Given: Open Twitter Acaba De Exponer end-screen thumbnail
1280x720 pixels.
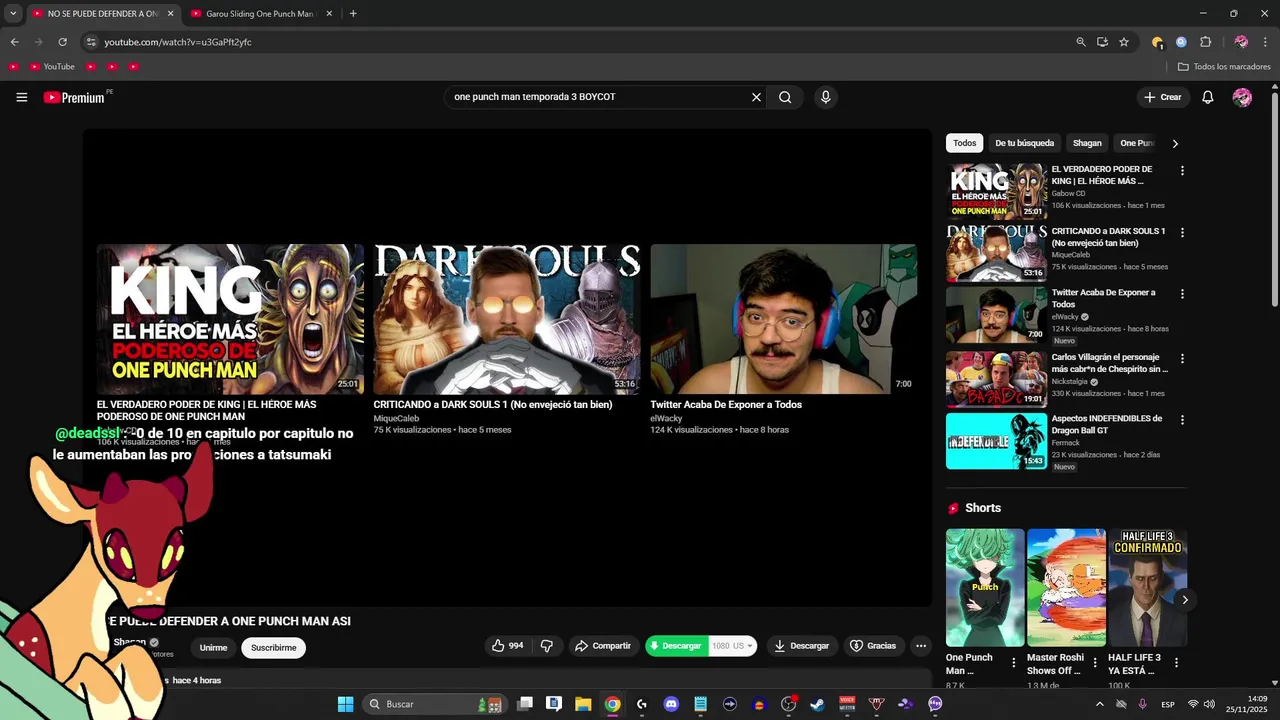Looking at the screenshot, I should point(784,319).
